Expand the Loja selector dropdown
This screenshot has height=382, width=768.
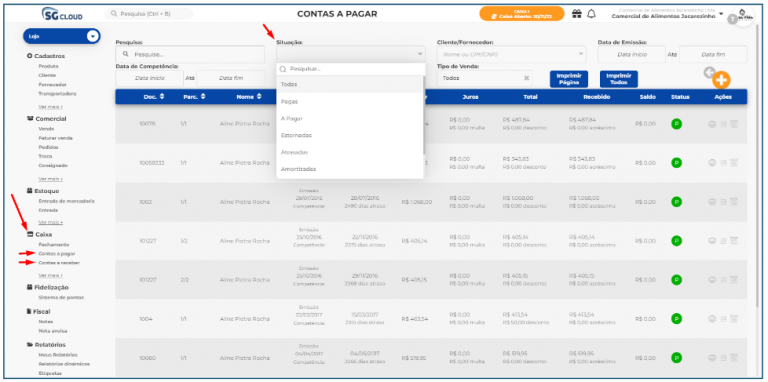(92, 36)
